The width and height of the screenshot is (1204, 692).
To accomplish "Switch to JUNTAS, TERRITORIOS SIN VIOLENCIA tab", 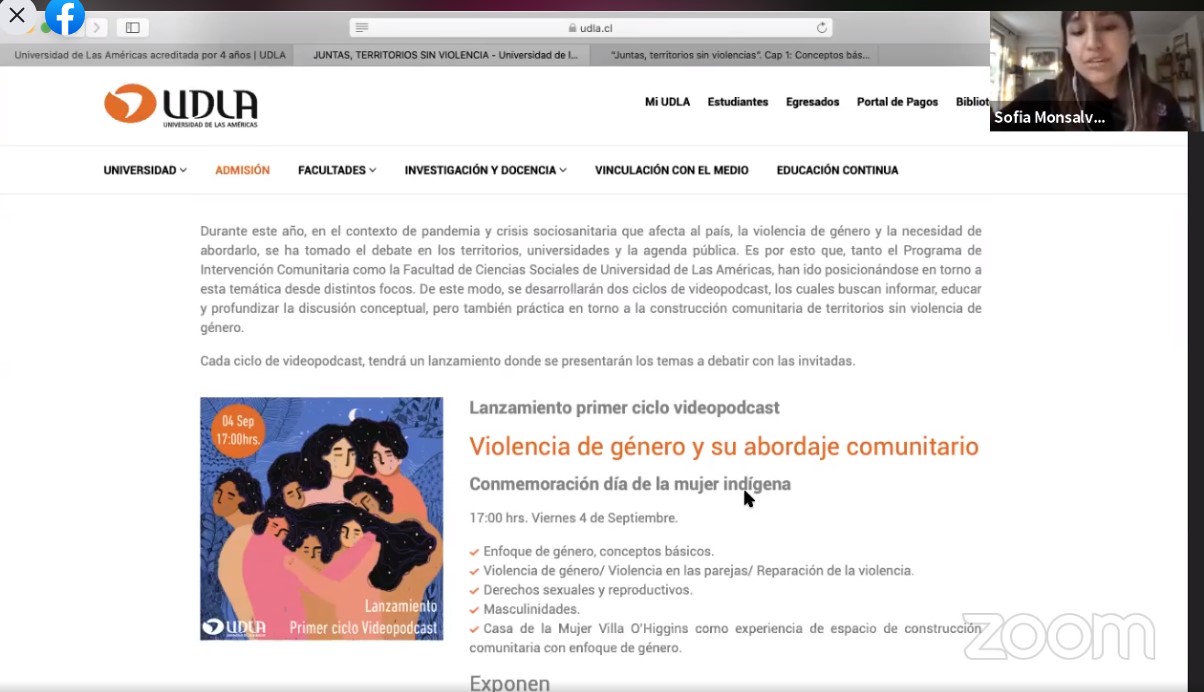I will (x=445, y=55).
